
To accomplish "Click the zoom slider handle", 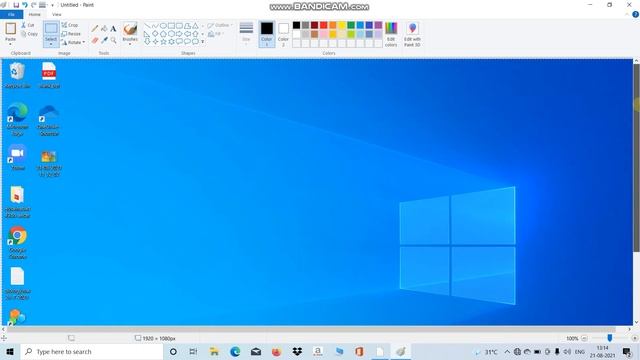I will (609, 338).
